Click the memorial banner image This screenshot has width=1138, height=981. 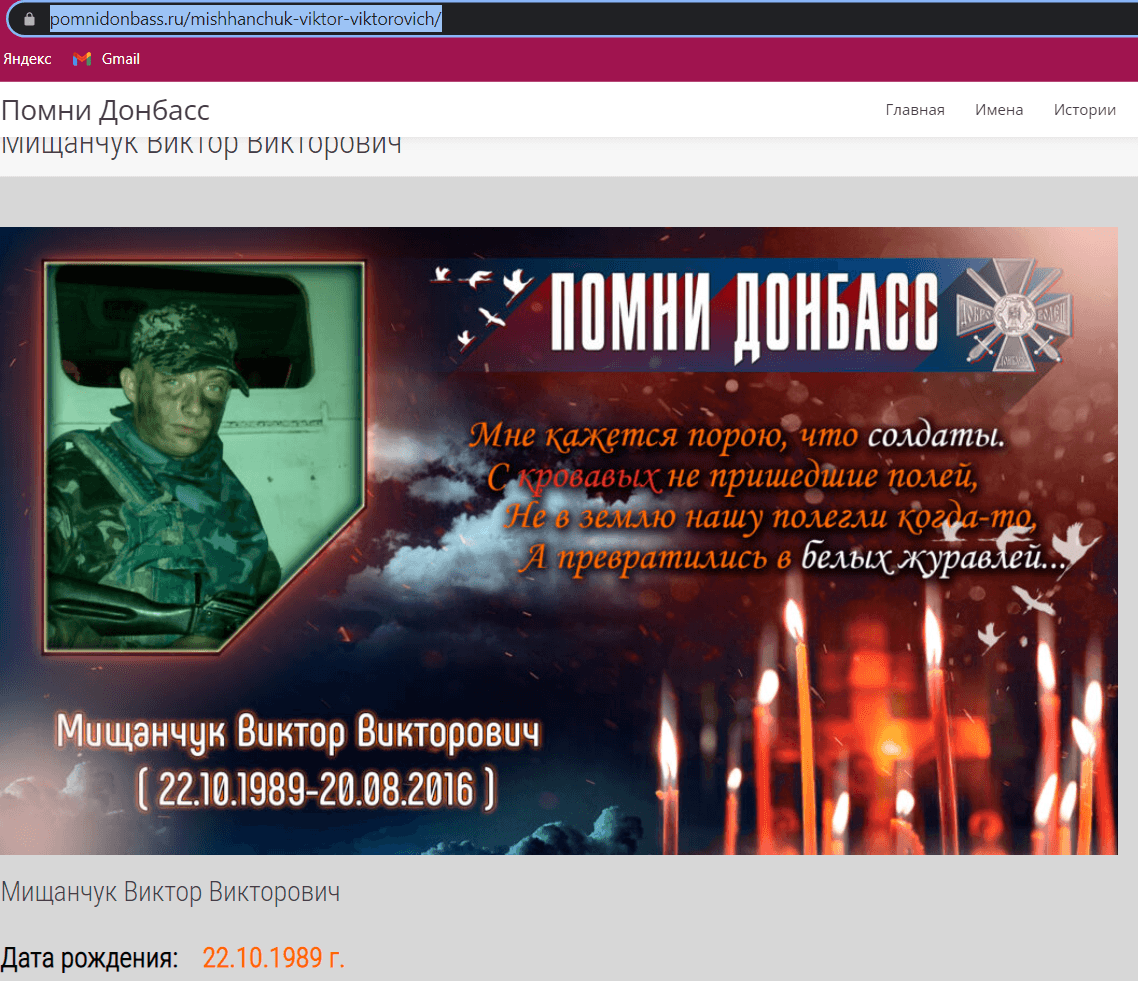point(559,541)
